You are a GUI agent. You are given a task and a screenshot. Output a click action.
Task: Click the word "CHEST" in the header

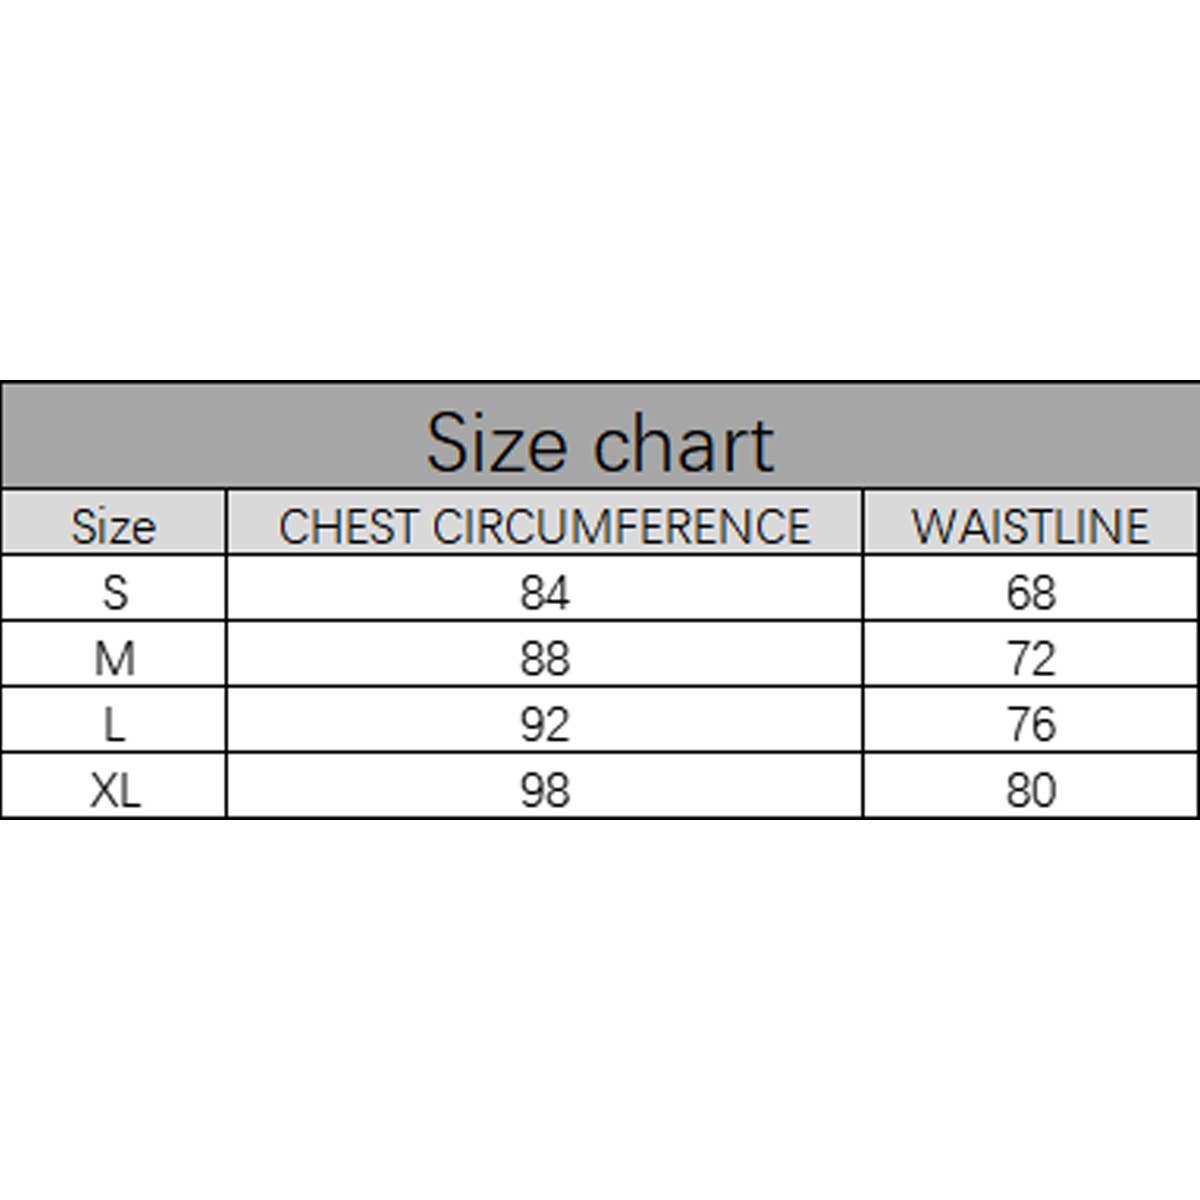click(347, 527)
